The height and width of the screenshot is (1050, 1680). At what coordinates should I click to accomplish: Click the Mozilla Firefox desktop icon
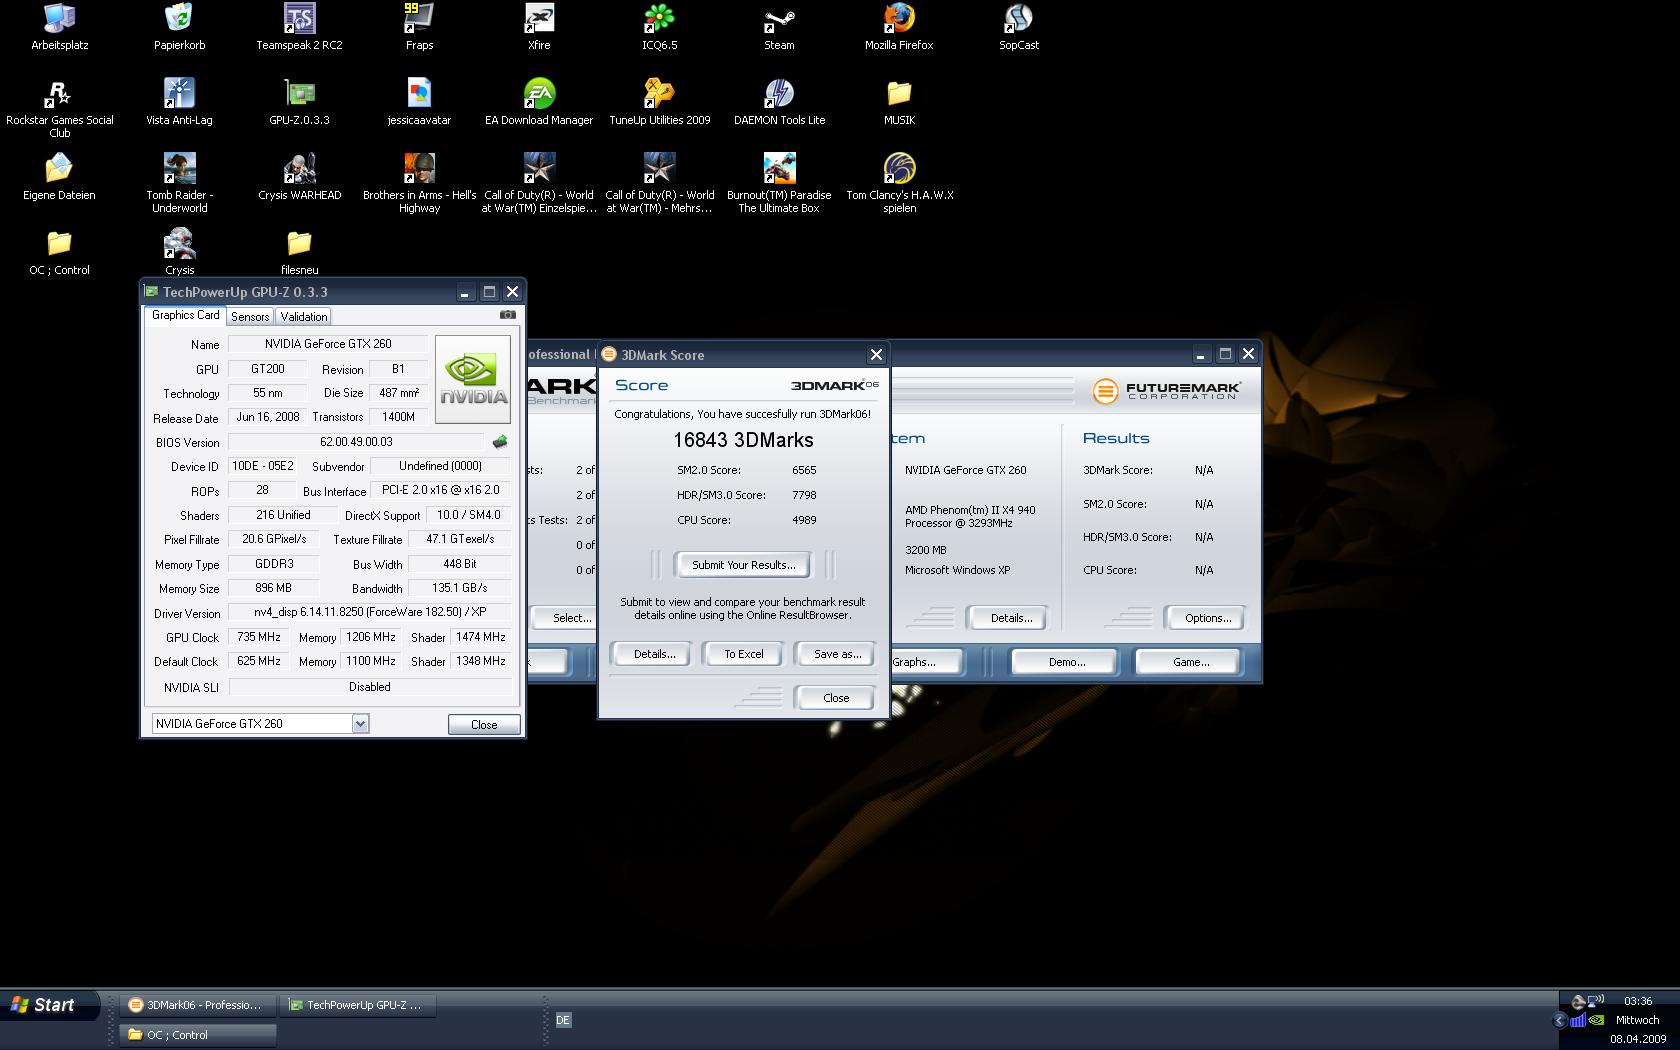(899, 27)
